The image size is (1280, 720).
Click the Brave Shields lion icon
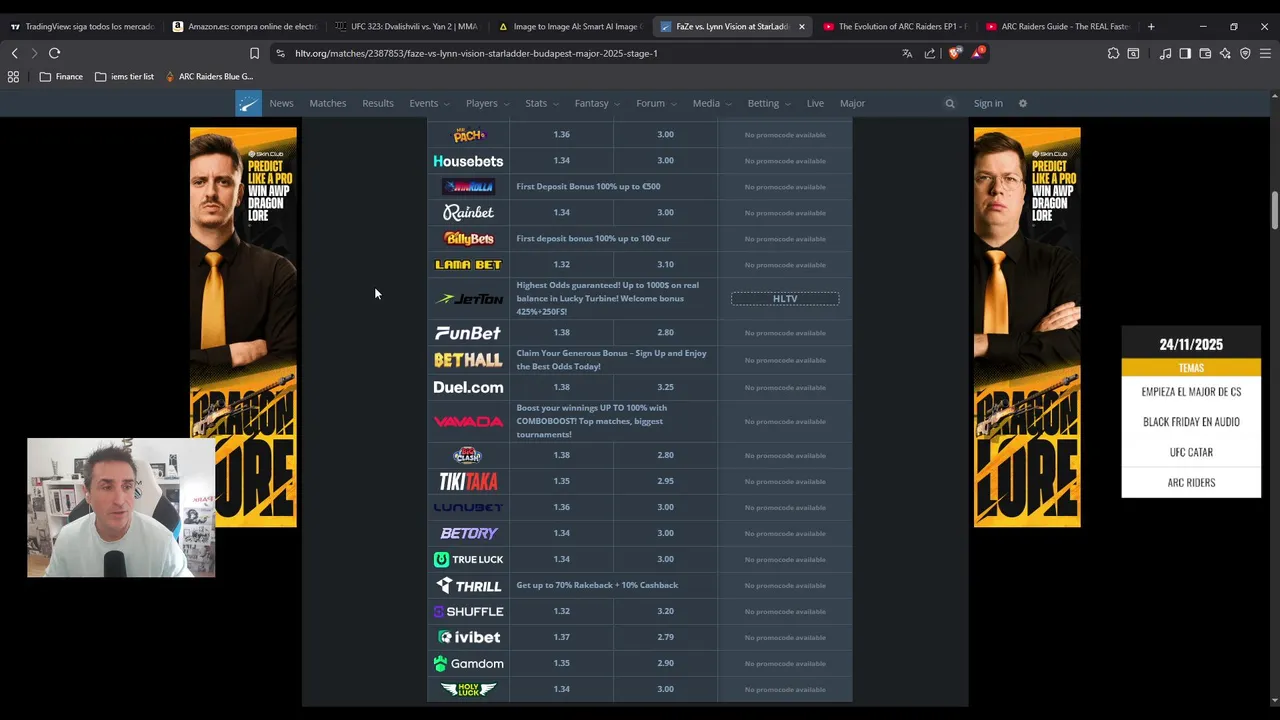point(954,53)
